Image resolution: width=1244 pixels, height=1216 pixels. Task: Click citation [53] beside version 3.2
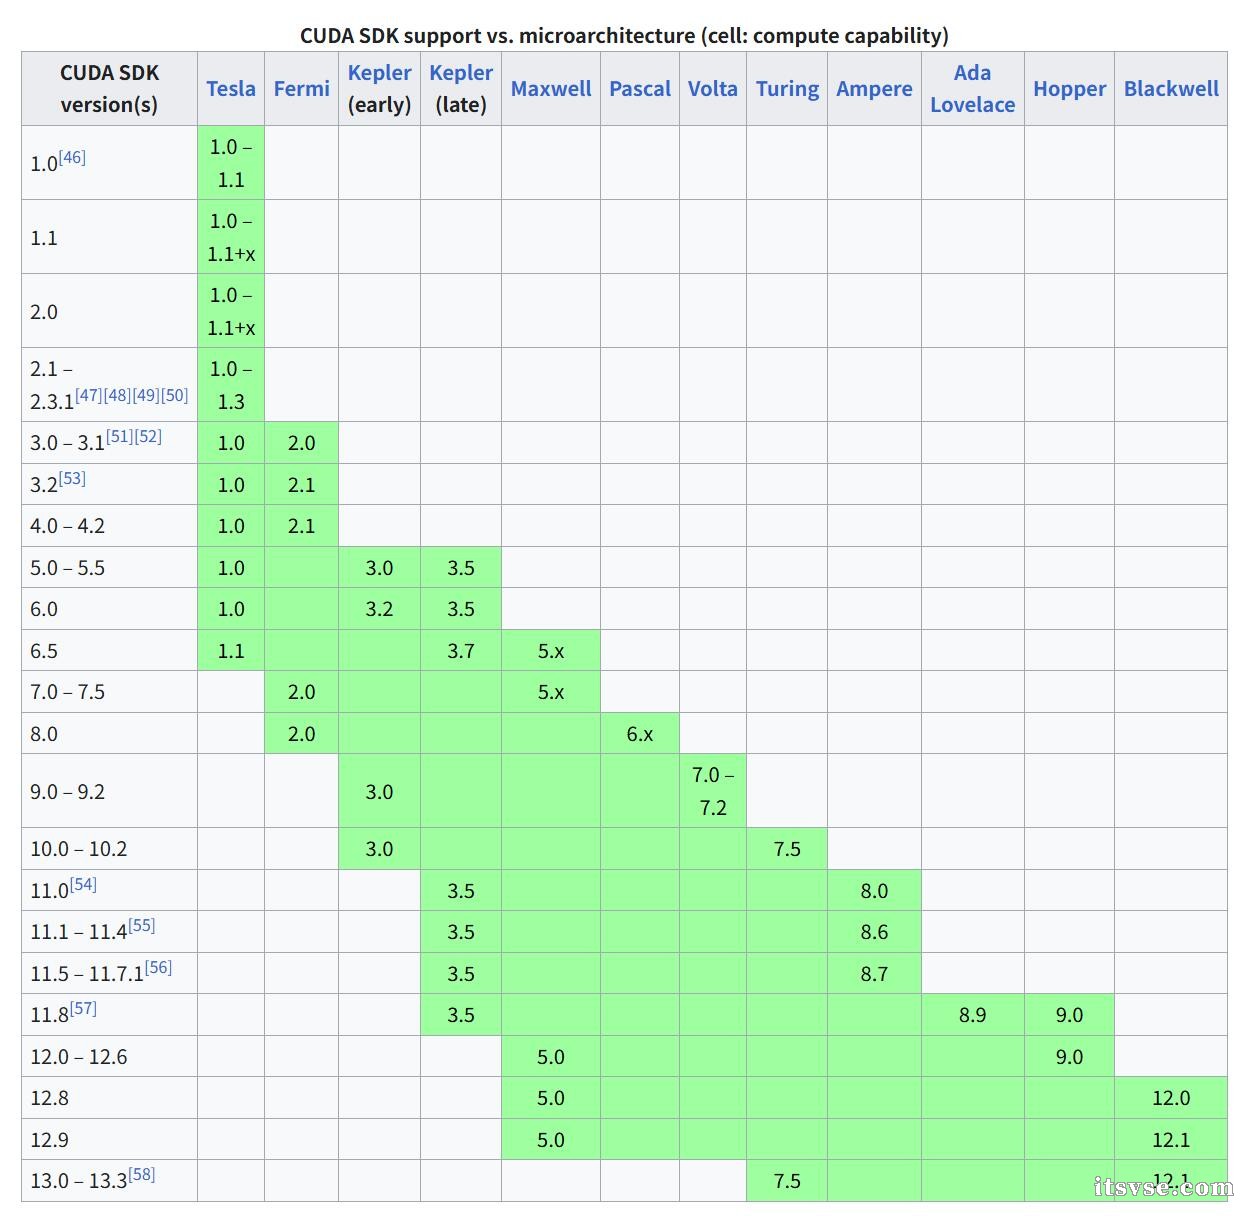pos(72,478)
